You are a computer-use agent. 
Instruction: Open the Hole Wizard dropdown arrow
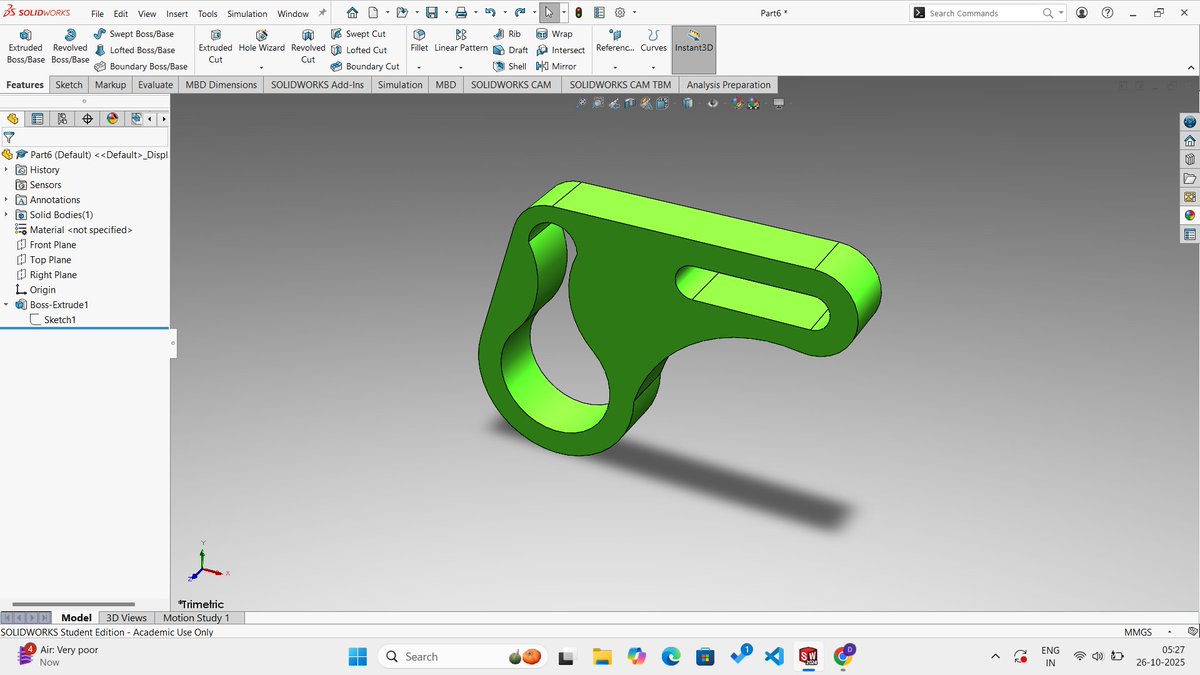point(262,67)
